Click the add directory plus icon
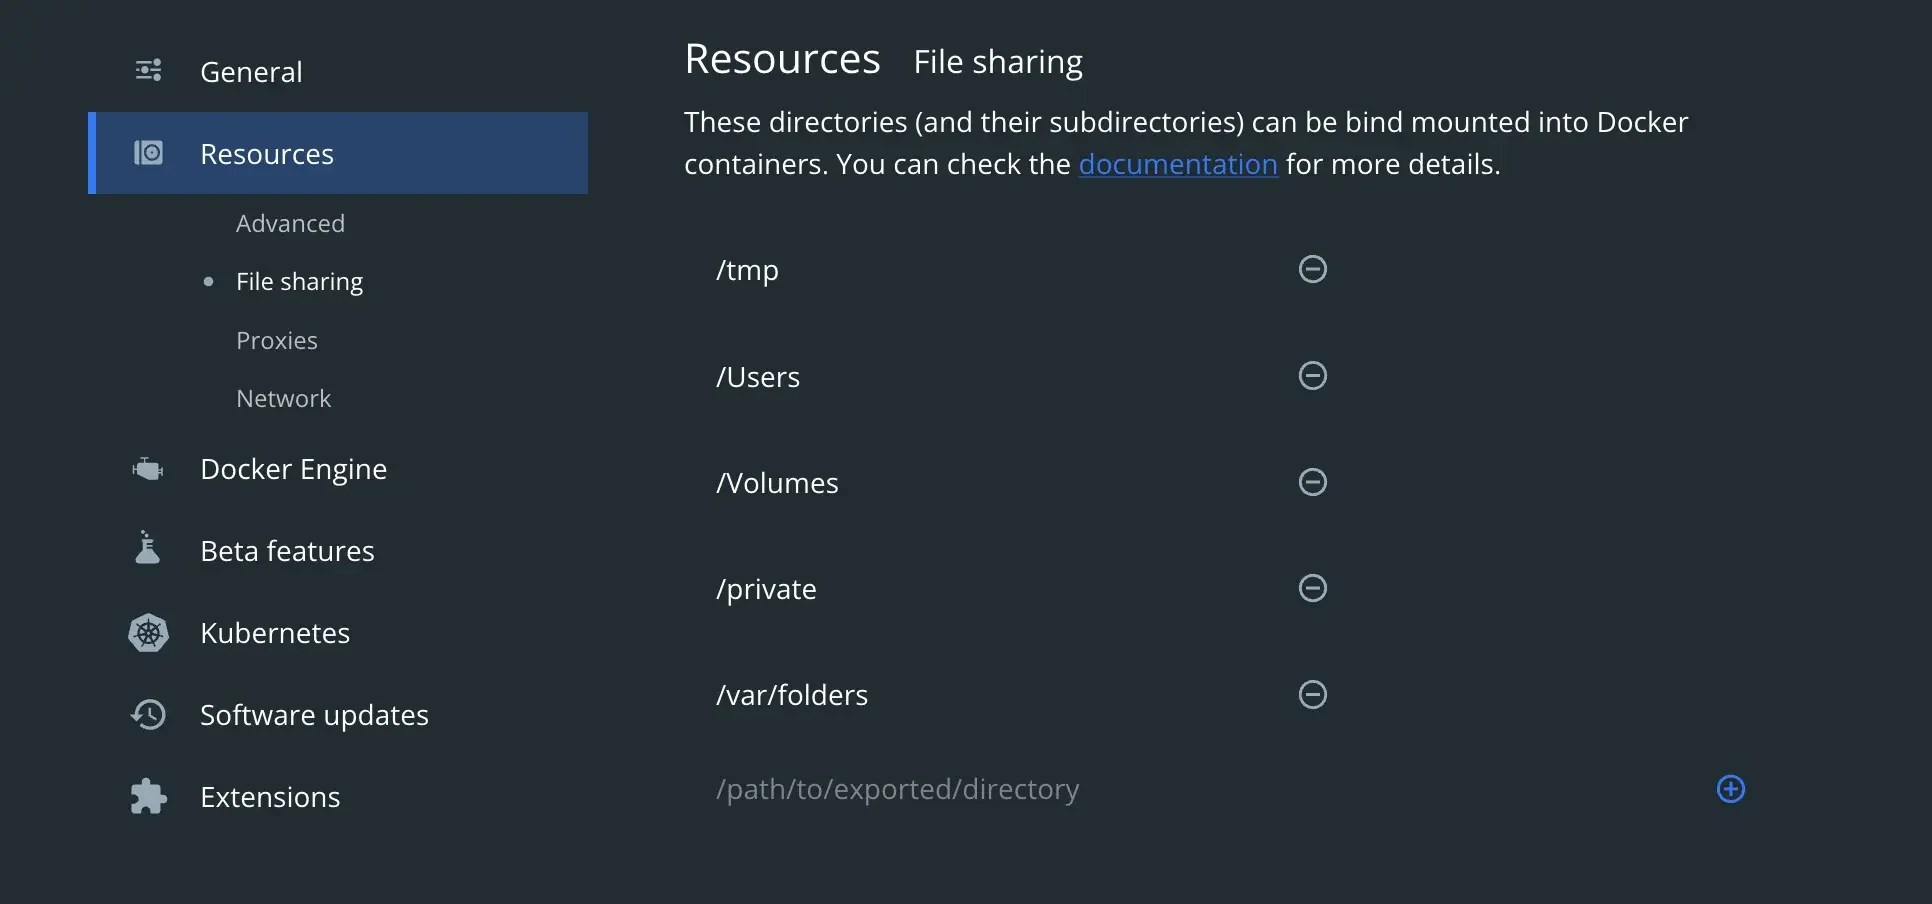Screen dimensions: 1932x904 (x=1730, y=789)
